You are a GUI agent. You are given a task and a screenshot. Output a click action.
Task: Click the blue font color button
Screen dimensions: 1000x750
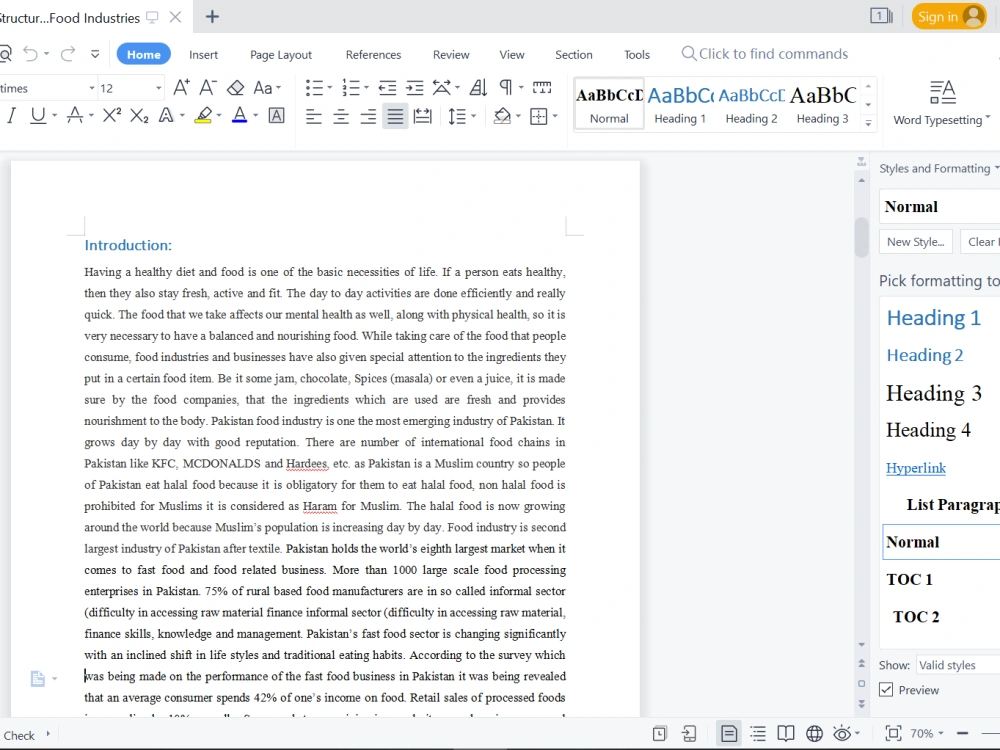click(x=240, y=115)
